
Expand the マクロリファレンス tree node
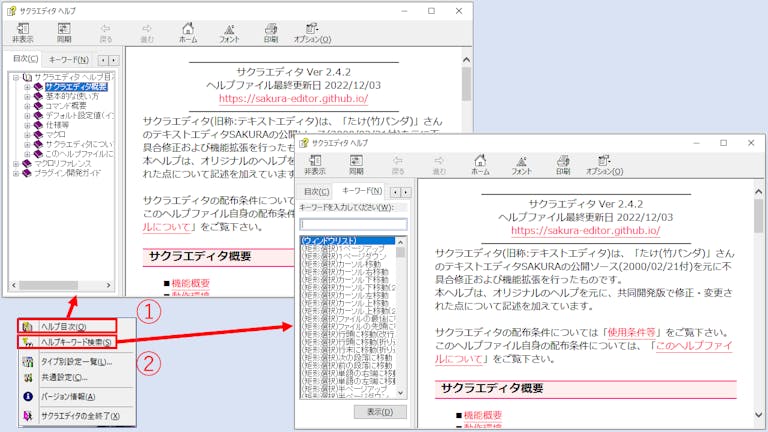[16, 164]
